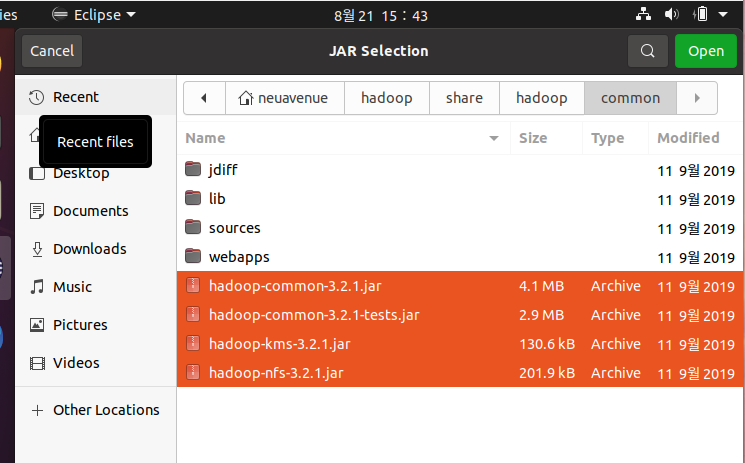Go to first hadoop path segment
745x463 pixels.
(x=387, y=98)
